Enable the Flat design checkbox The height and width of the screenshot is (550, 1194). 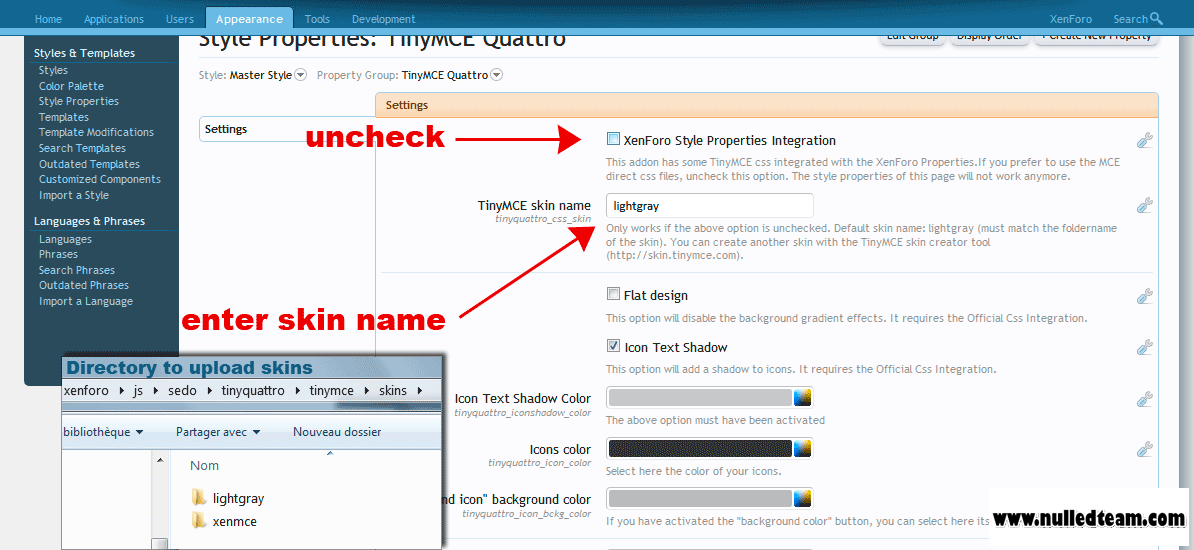613,295
